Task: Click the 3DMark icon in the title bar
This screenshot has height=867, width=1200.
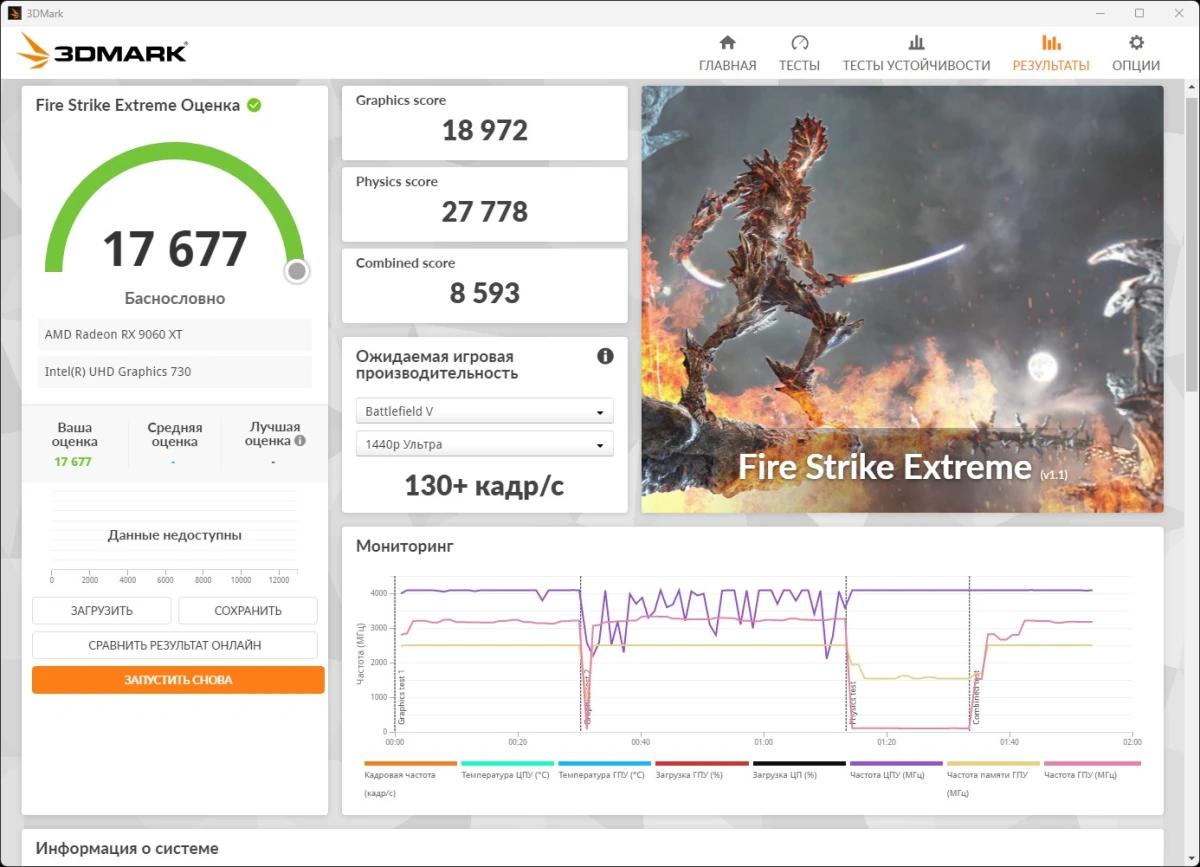Action: tap(14, 13)
